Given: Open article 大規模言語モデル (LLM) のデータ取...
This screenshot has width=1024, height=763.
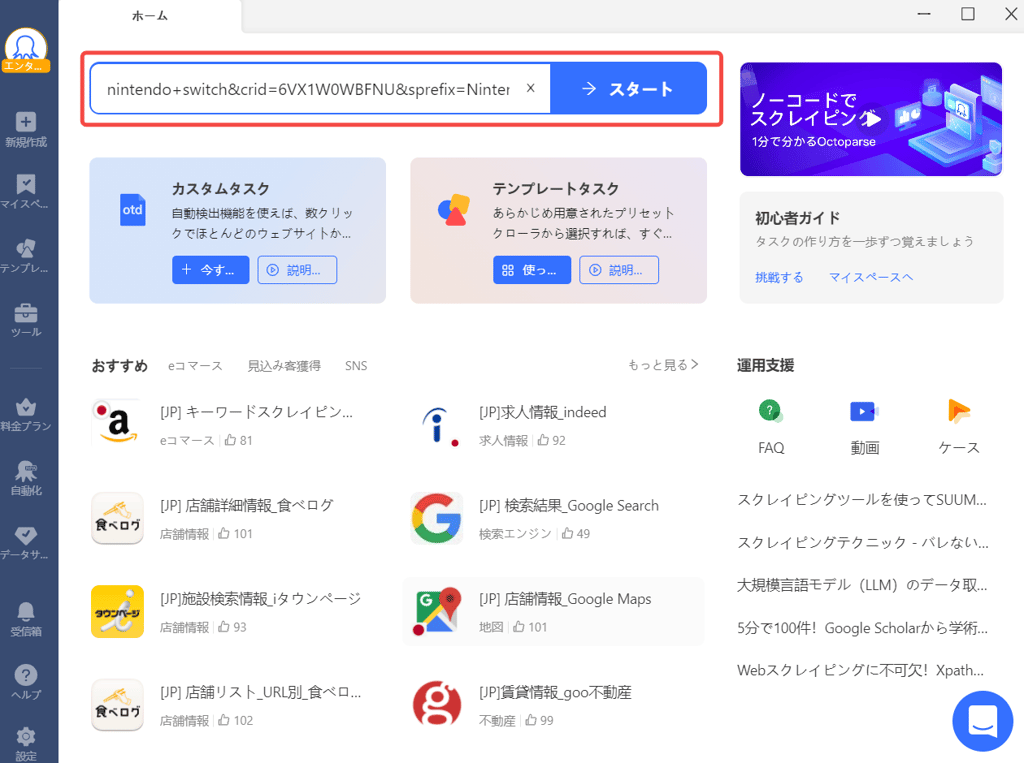Looking at the screenshot, I should point(862,585).
